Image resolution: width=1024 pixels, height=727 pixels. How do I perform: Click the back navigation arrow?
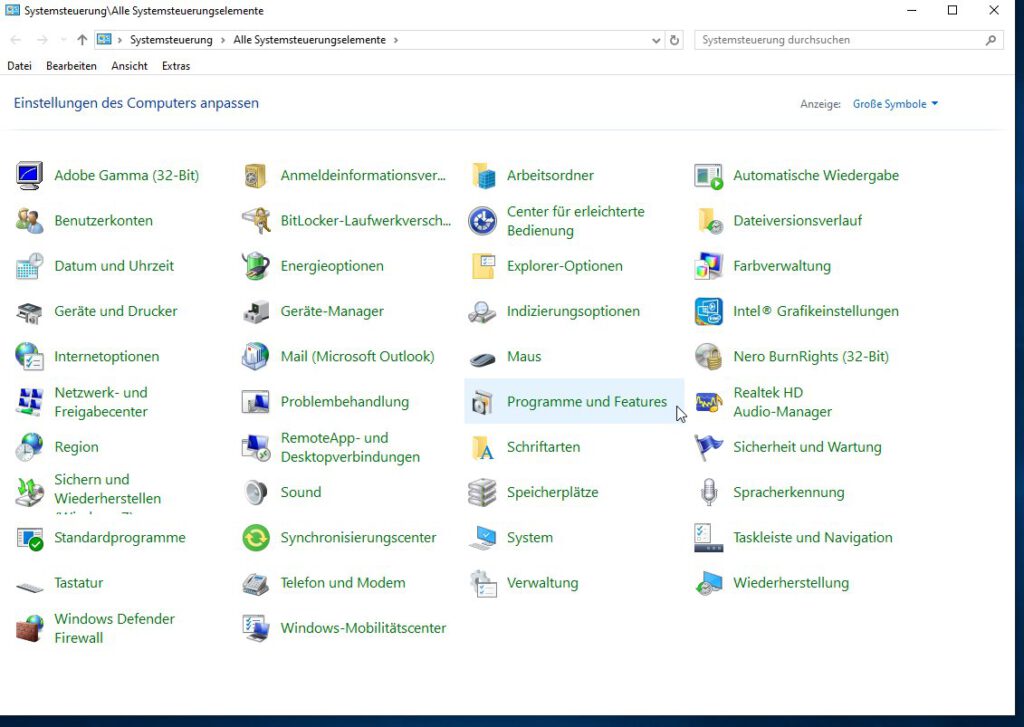[16, 40]
